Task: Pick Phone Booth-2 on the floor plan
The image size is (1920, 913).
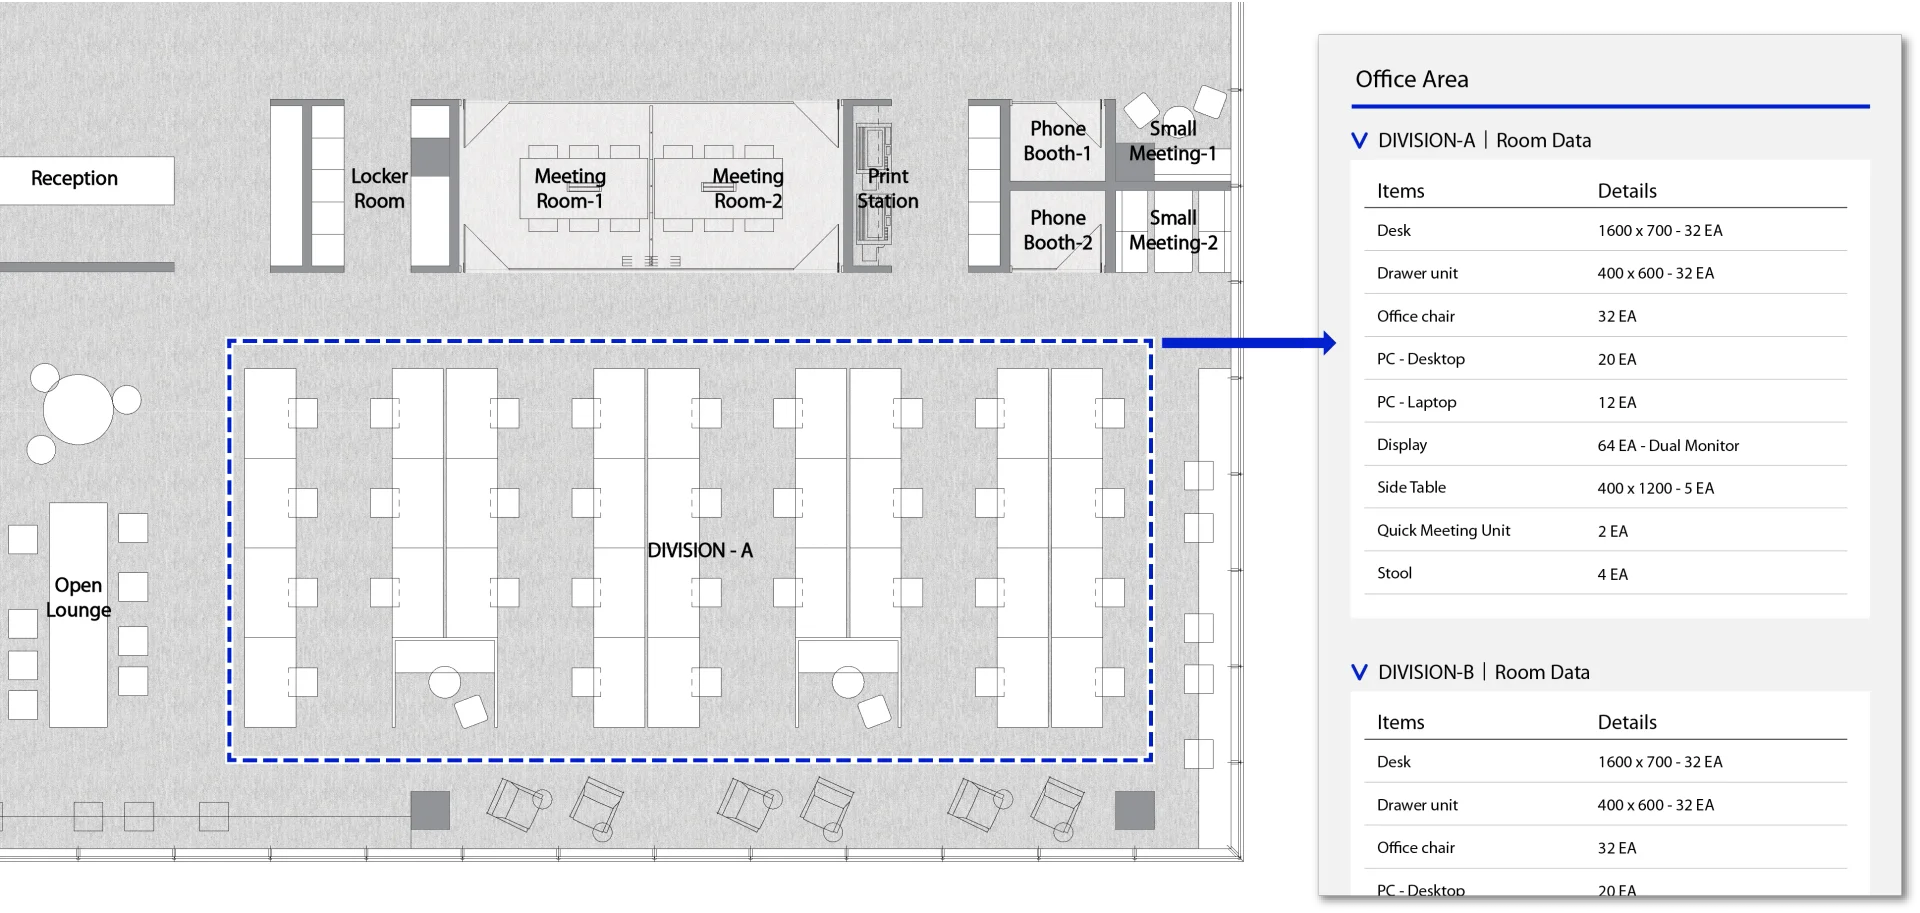Action: tap(1058, 230)
